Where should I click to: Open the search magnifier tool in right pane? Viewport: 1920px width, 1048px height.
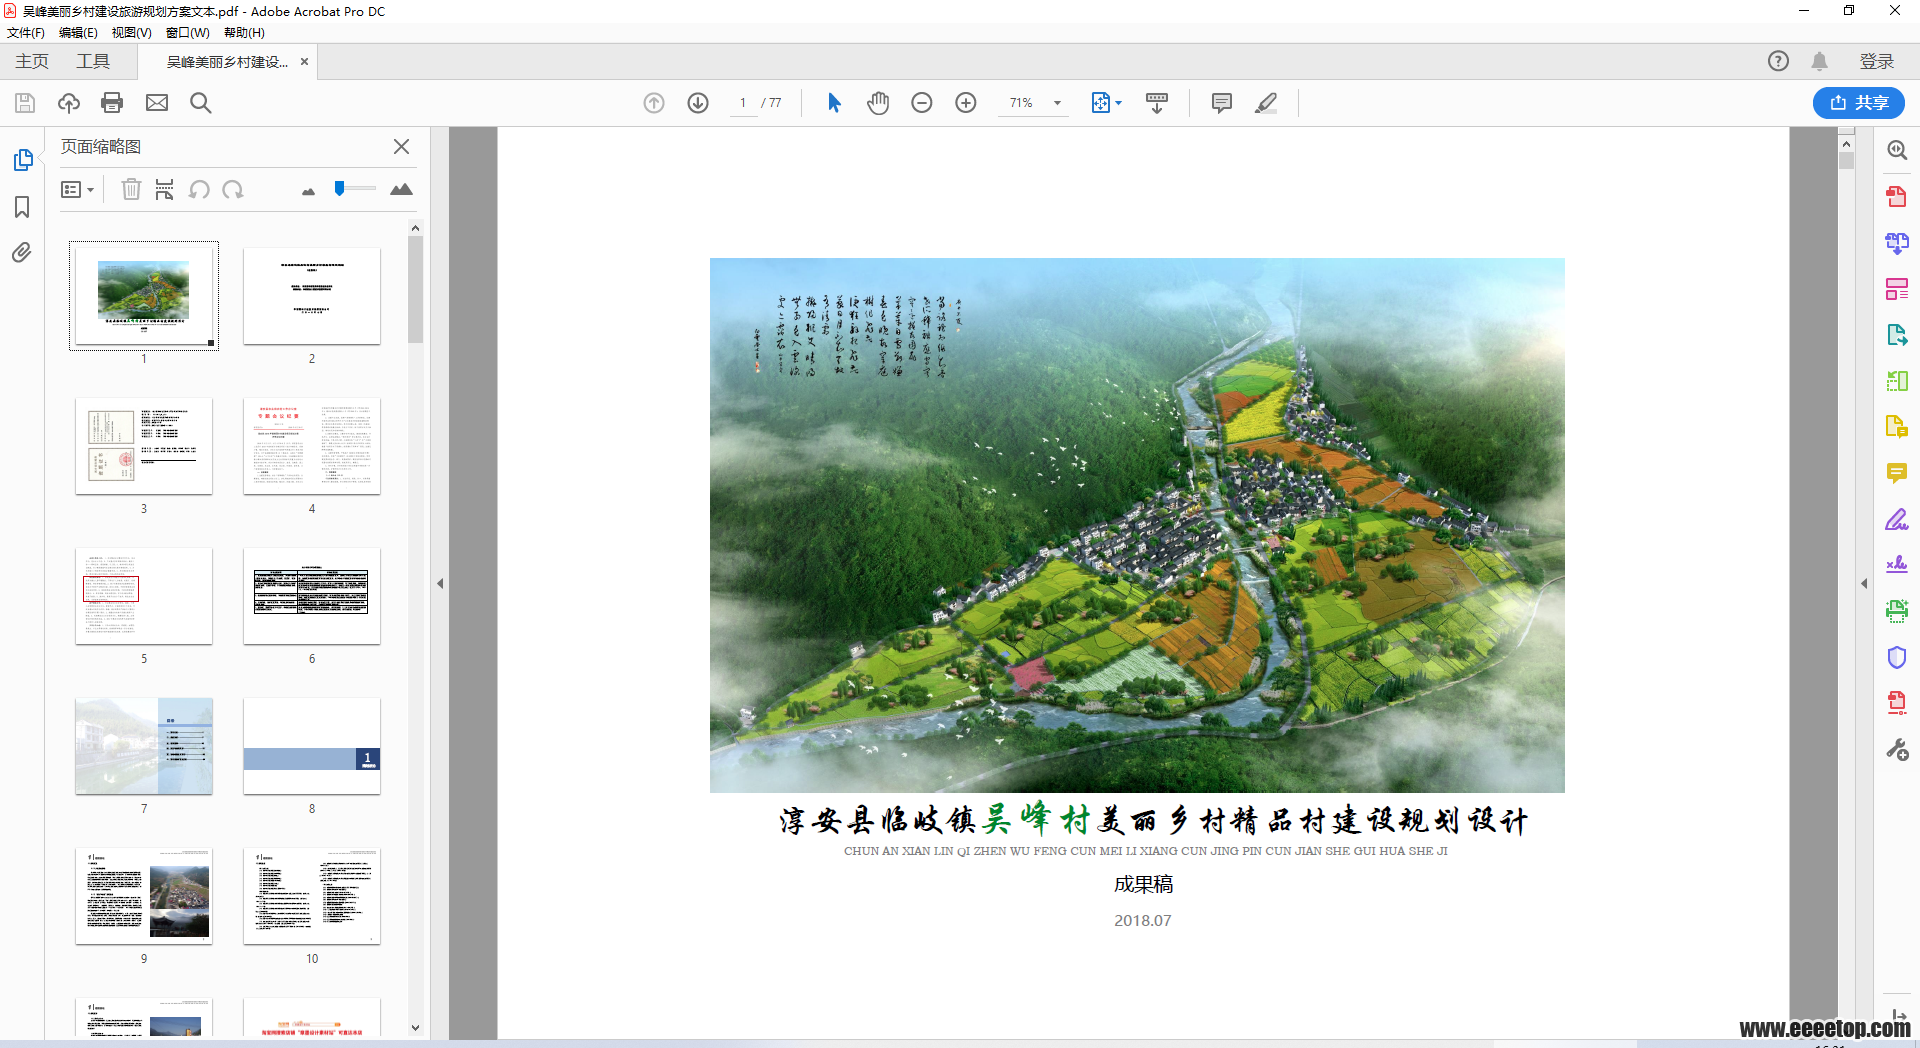pos(1897,150)
